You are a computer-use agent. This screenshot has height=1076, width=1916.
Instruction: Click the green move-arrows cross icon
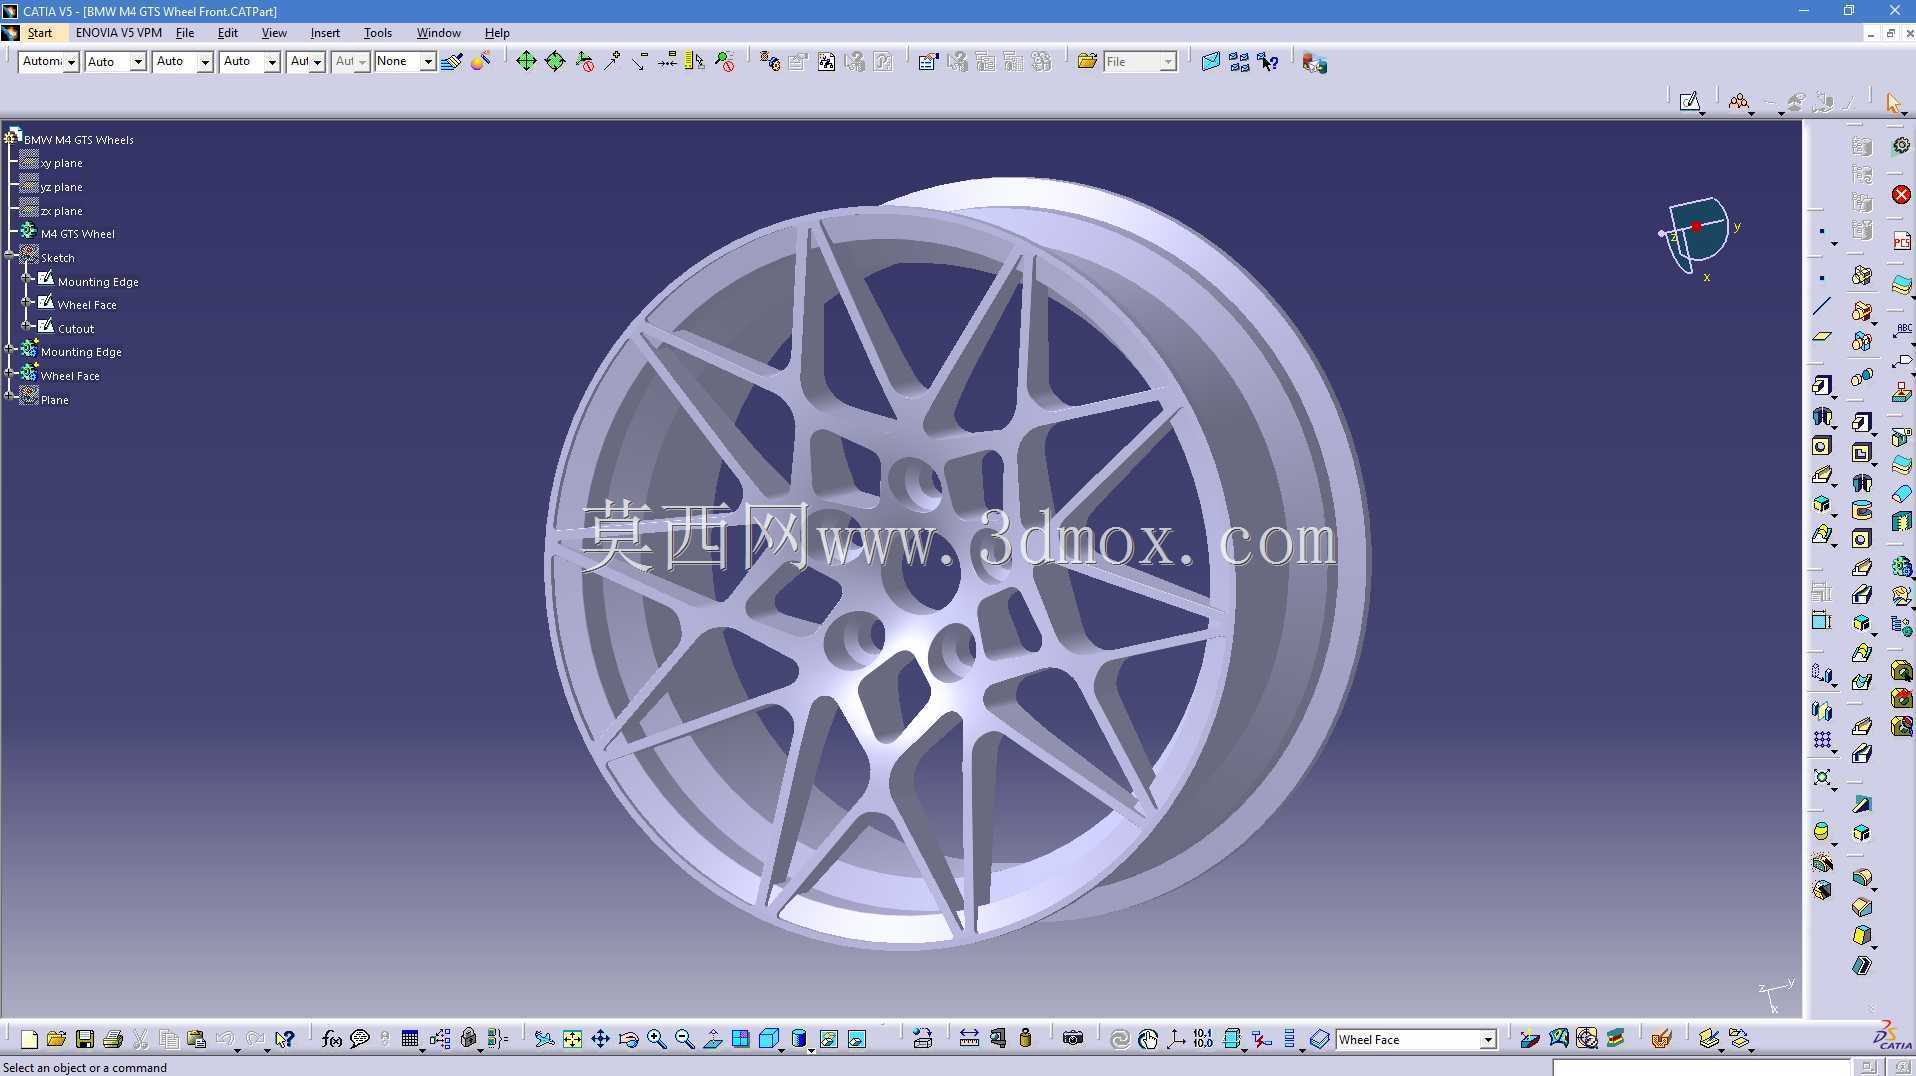click(x=526, y=62)
